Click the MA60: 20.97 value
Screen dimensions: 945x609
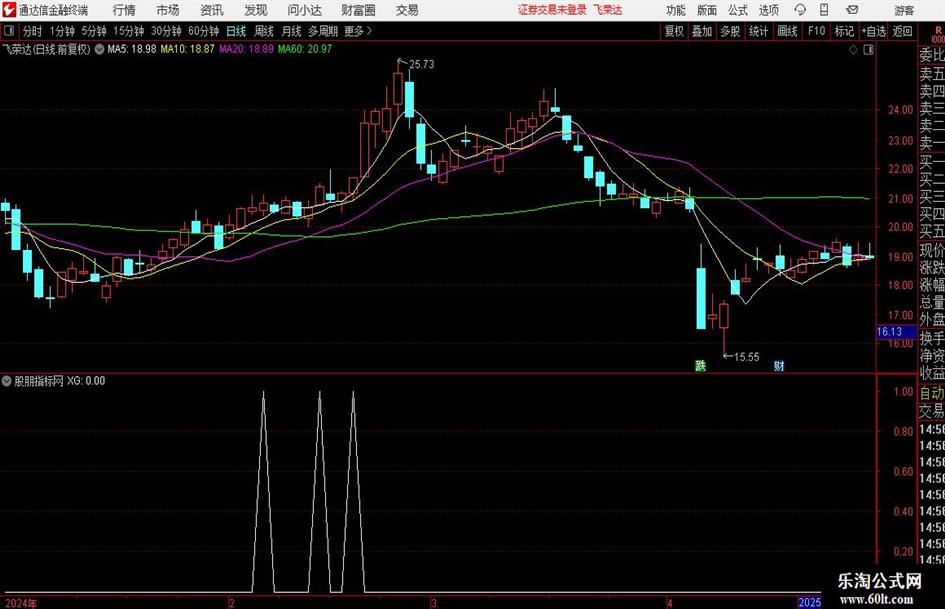305,49
